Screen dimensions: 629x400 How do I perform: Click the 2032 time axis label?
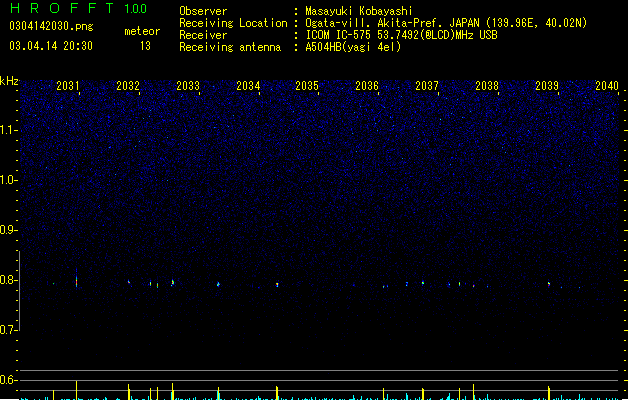[x=128, y=86]
